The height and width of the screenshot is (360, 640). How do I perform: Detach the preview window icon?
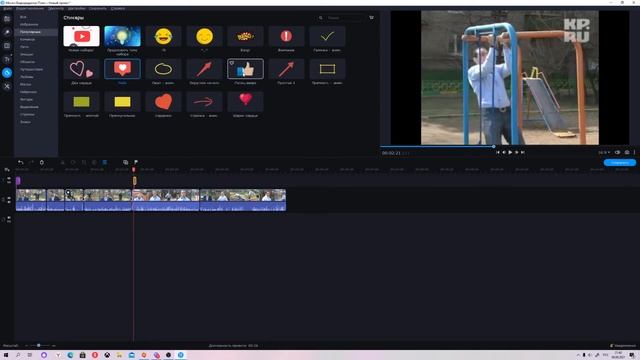(x=618, y=152)
